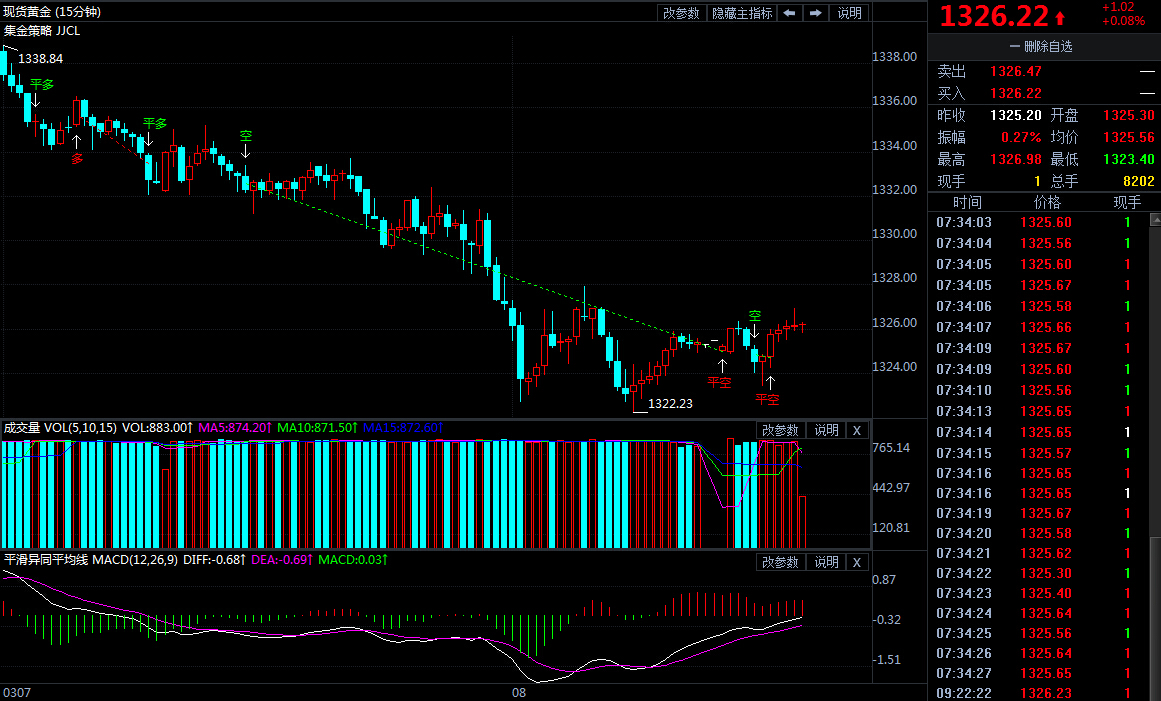Click the 昨收 value 1325.20
1161x701 pixels.
(1016, 115)
